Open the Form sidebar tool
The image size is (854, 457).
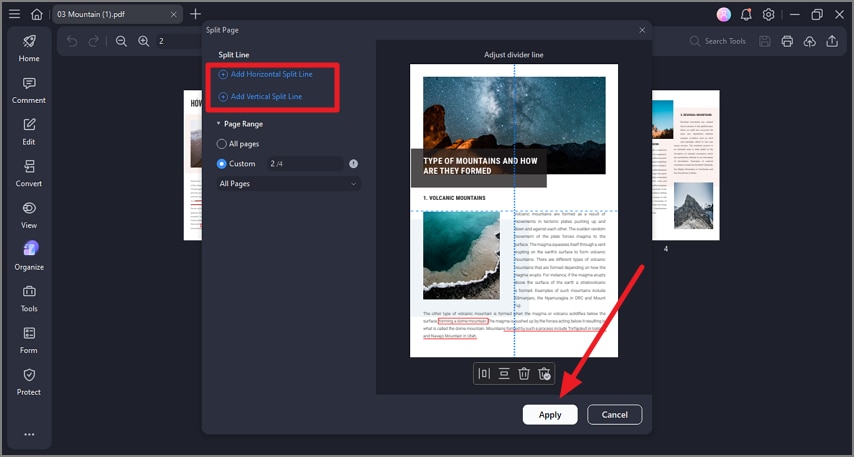29,340
